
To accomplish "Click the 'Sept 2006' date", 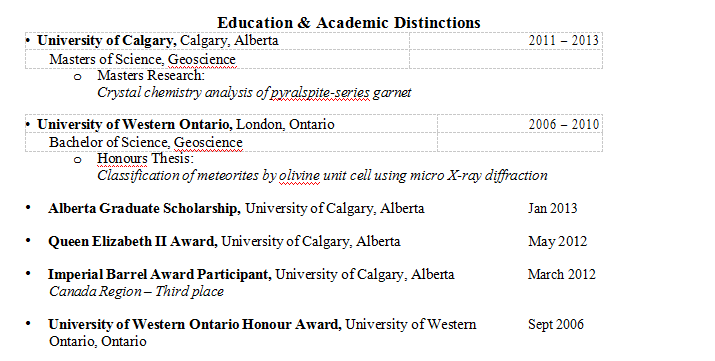I will click(556, 325).
